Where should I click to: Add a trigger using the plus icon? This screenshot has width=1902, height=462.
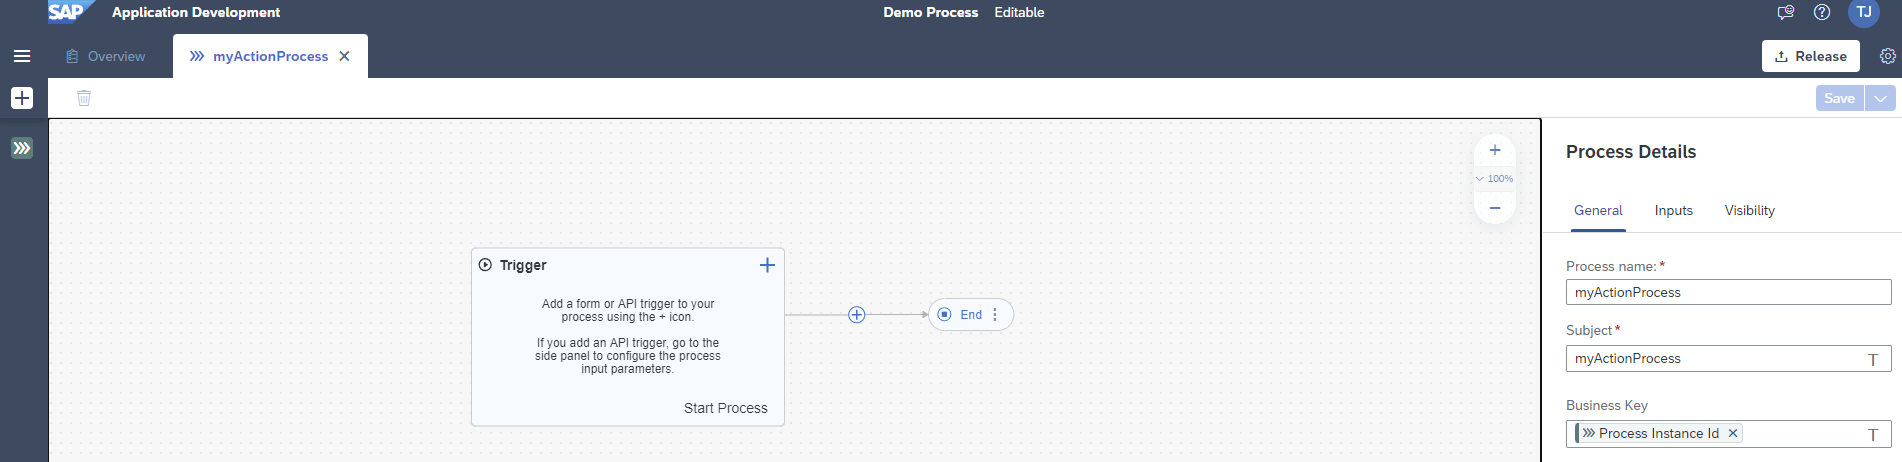[x=767, y=265]
